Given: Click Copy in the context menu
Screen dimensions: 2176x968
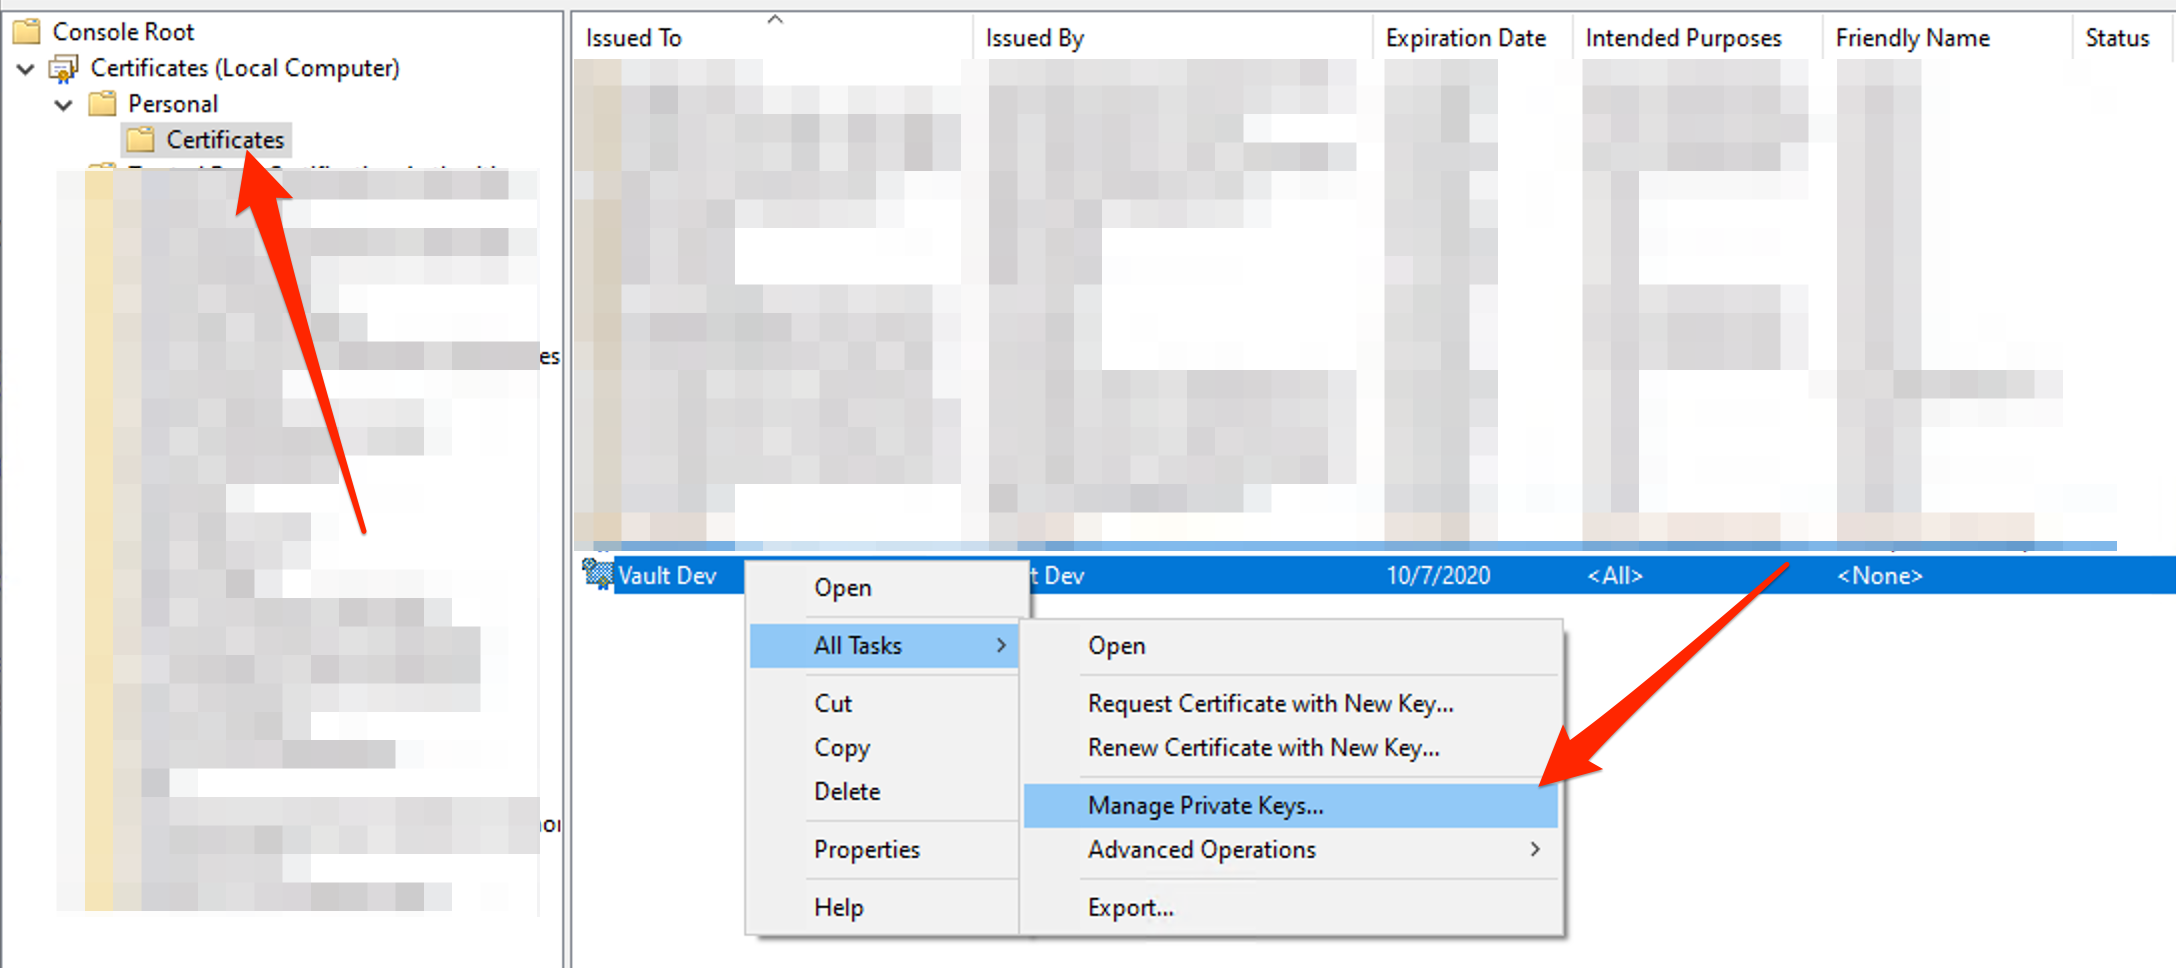Looking at the screenshot, I should pos(842,748).
